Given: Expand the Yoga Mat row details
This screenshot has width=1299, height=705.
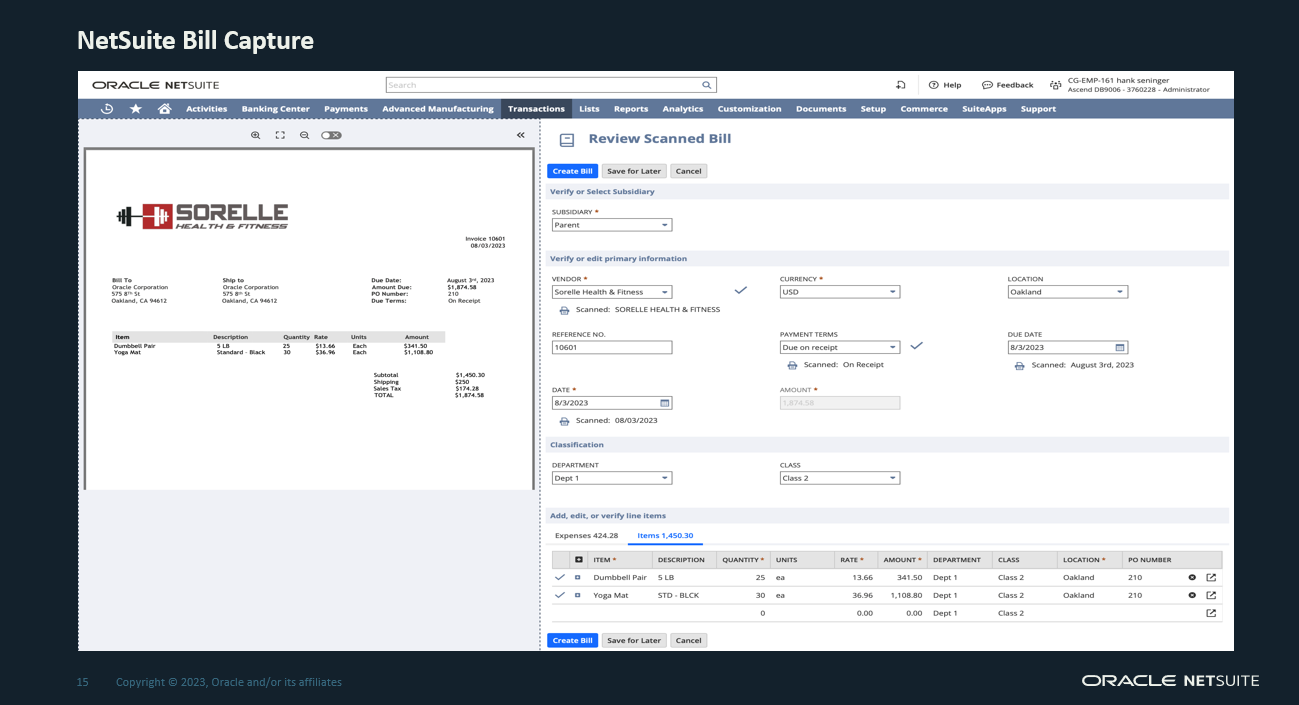Looking at the screenshot, I should point(577,595).
